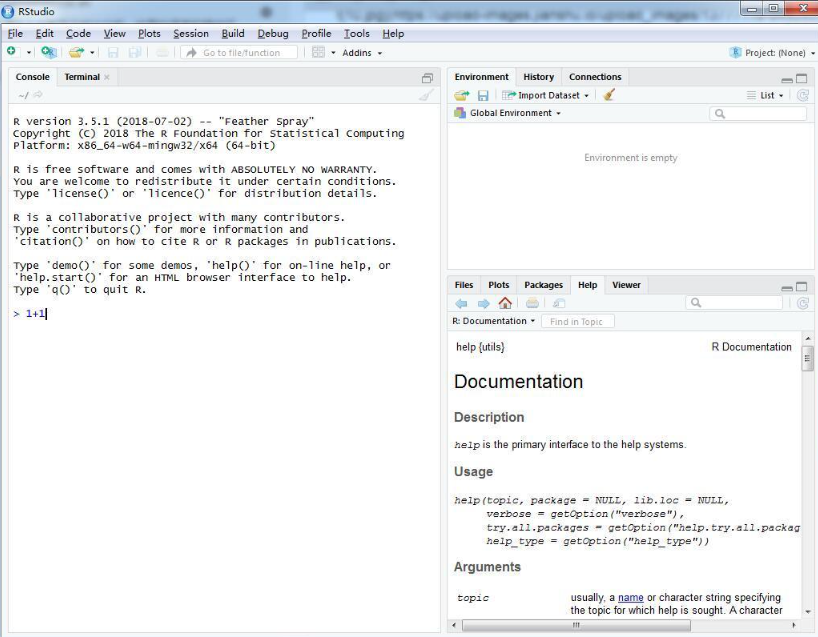
Task: Open the Profile menu
Action: pos(316,33)
